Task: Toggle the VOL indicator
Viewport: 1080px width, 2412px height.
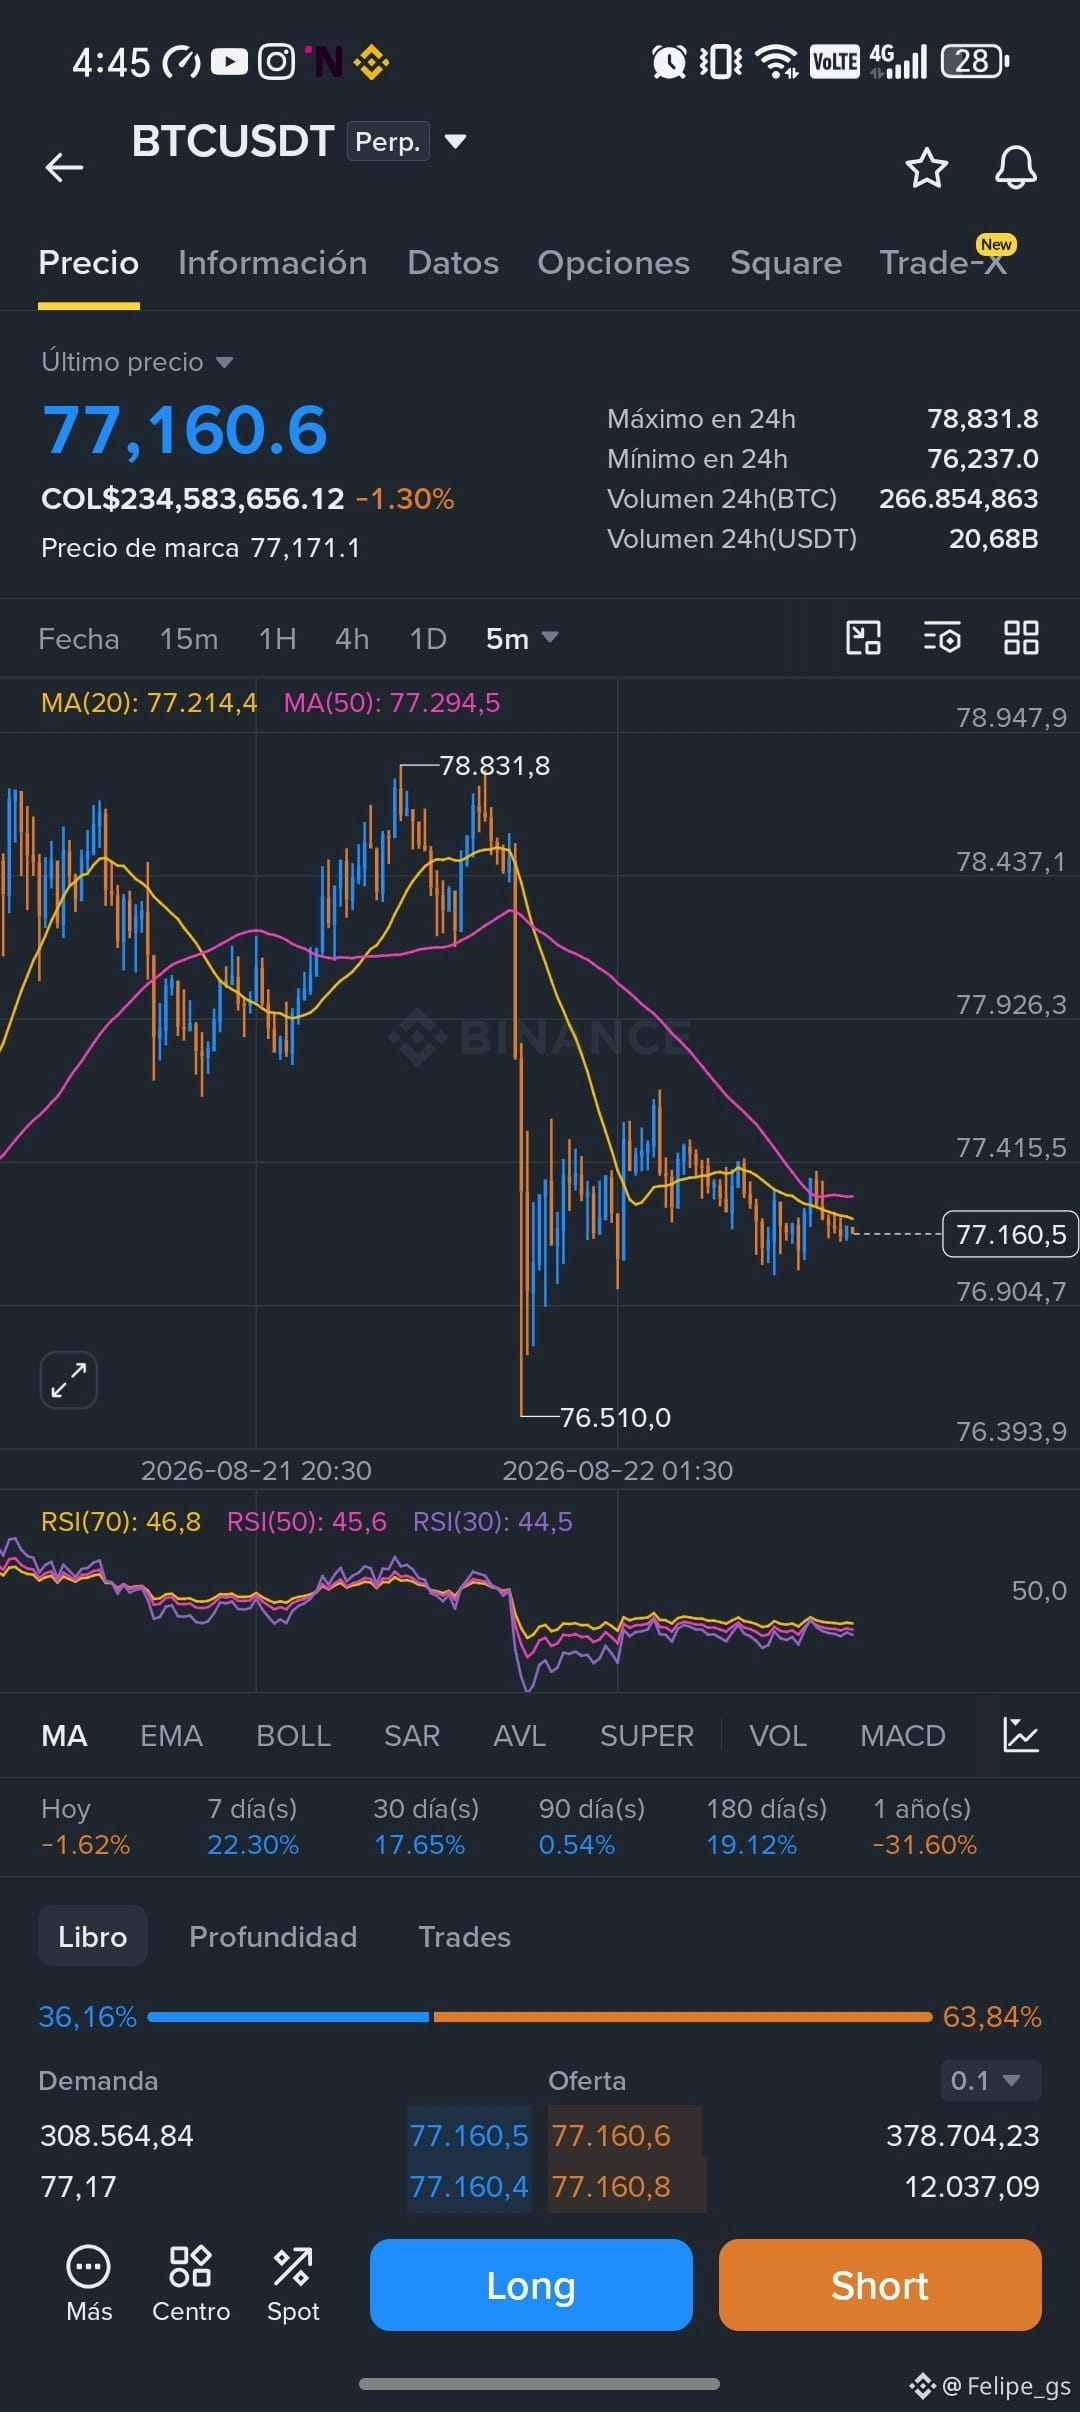Action: (x=778, y=1735)
